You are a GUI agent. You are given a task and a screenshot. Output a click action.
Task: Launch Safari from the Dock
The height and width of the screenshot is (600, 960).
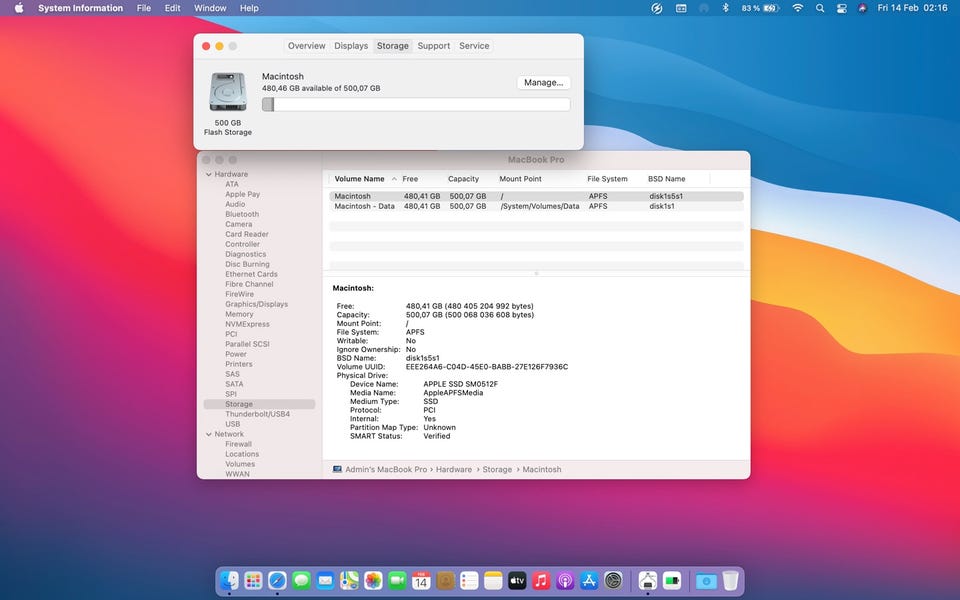[277, 580]
